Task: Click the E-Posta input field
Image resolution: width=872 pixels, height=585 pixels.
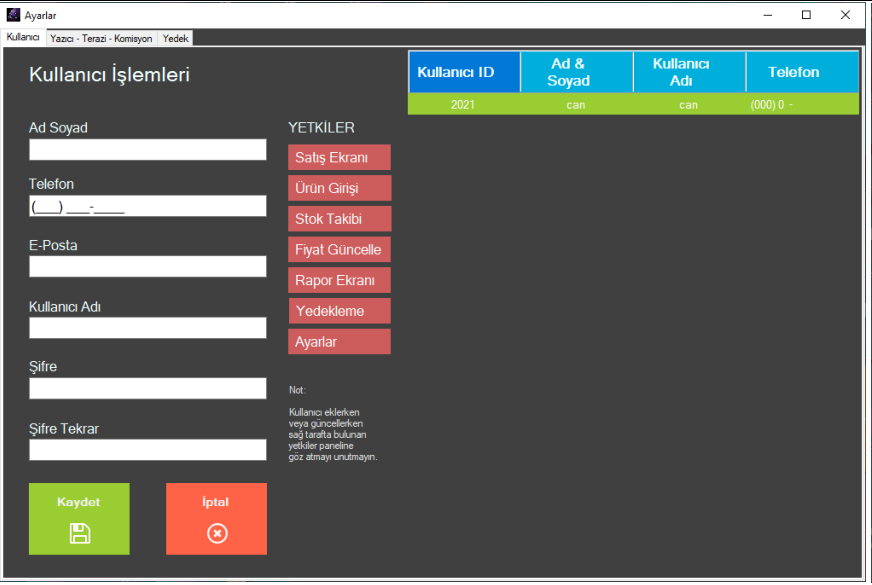Action: [148, 267]
